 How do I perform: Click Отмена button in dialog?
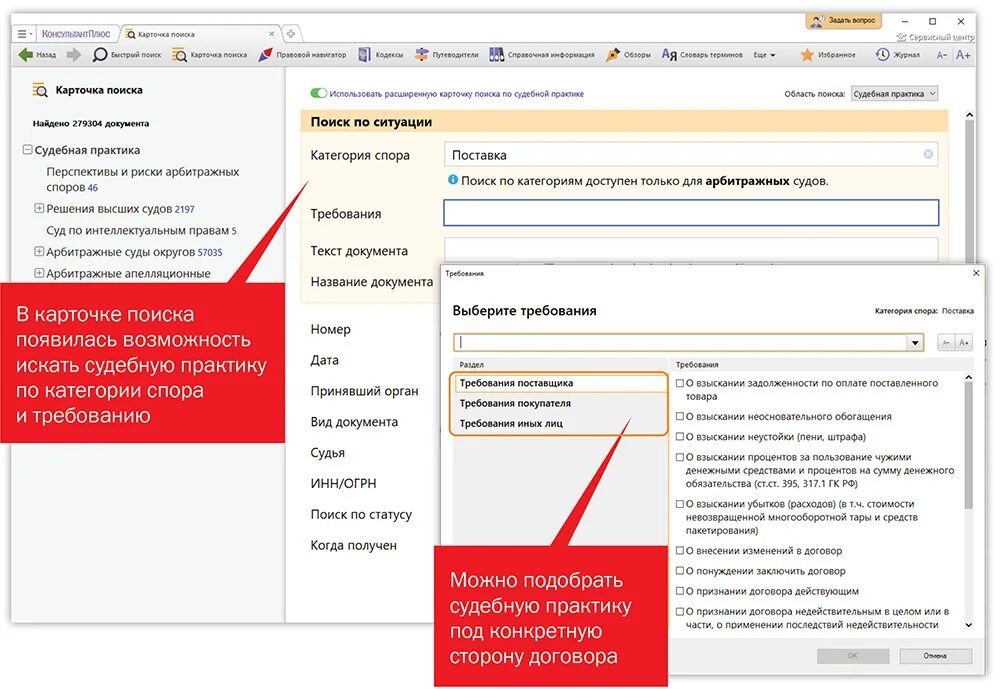pyautogui.click(x=936, y=656)
